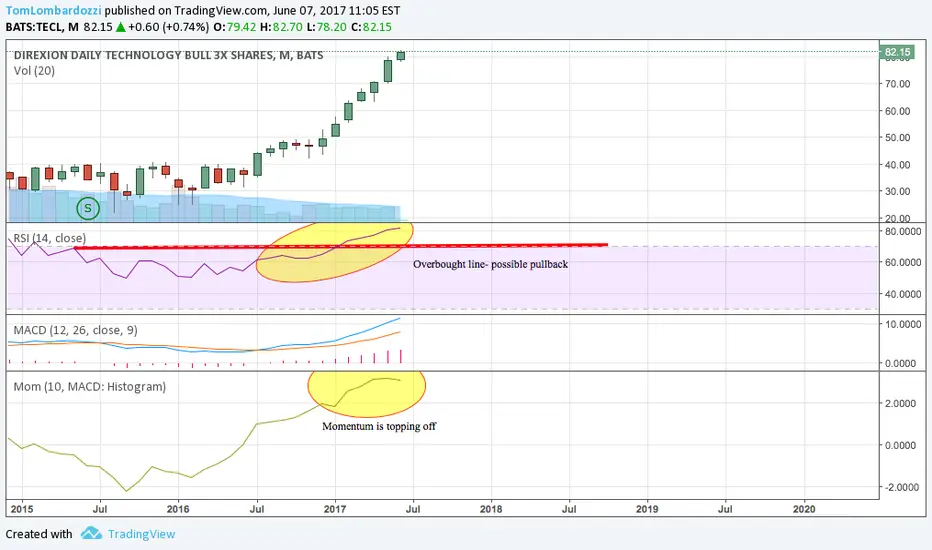The image size is (932, 550).
Task: Open the TomLombardozzi author link
Action: click(x=53, y=11)
